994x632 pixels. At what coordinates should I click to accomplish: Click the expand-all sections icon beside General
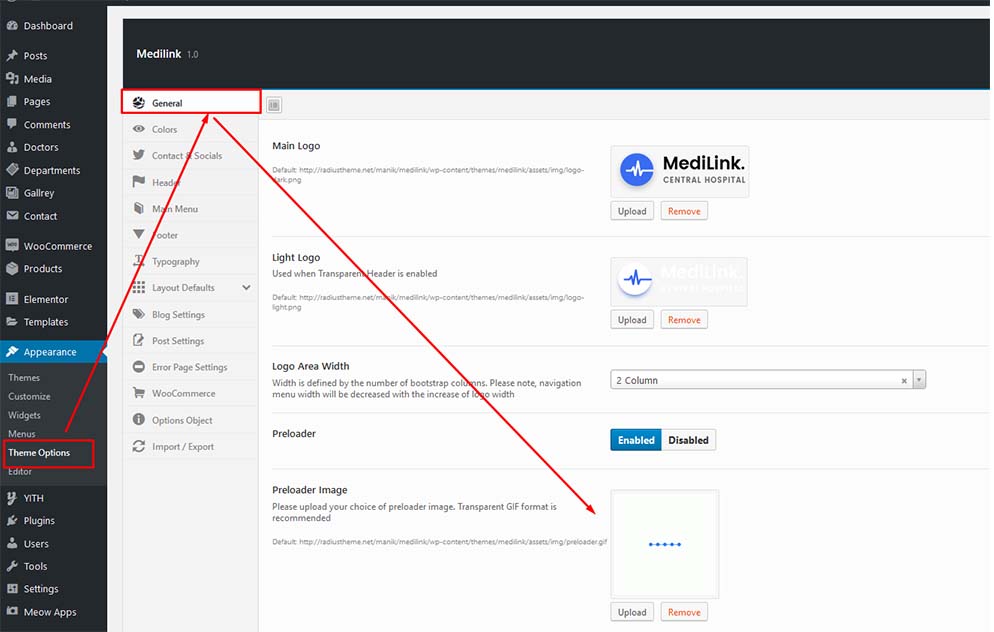[274, 105]
